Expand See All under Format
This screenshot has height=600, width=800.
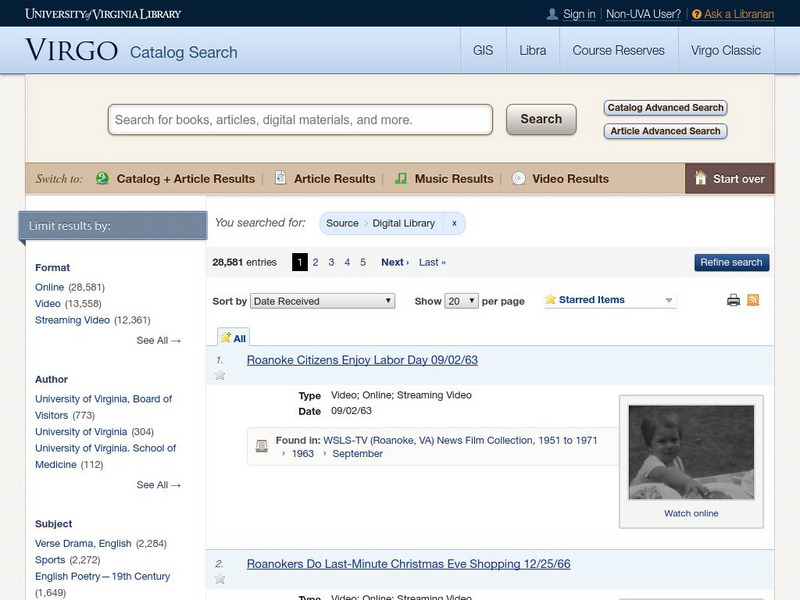(158, 340)
